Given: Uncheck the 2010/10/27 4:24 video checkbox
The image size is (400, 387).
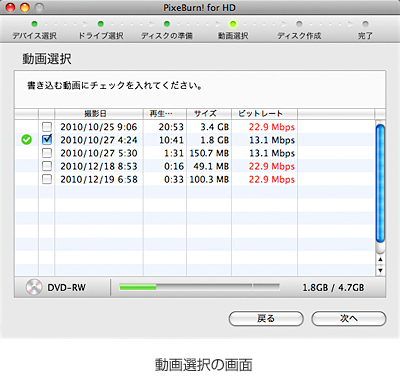Looking at the screenshot, I should tap(47, 139).
